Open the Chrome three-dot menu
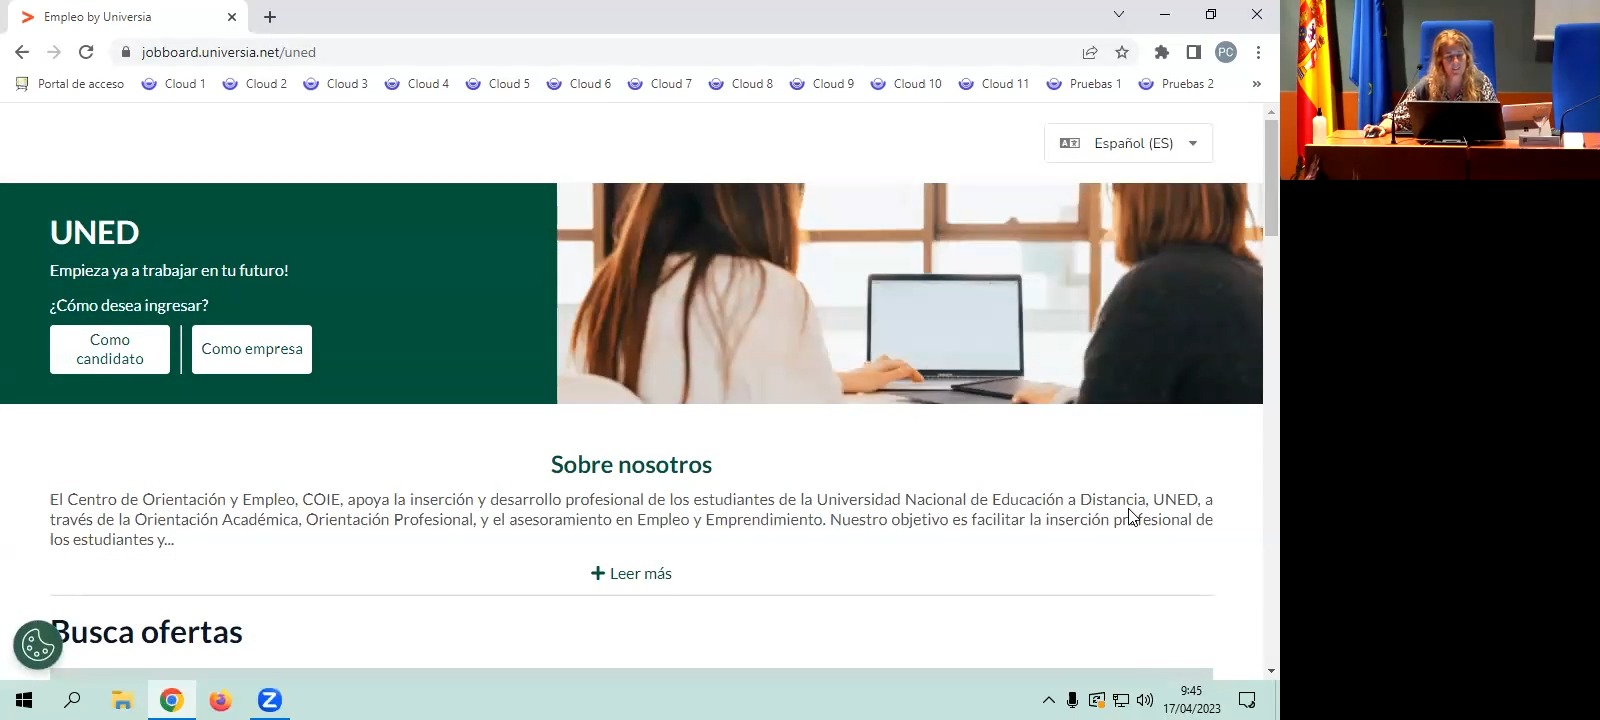The width and height of the screenshot is (1600, 720). [1258, 52]
